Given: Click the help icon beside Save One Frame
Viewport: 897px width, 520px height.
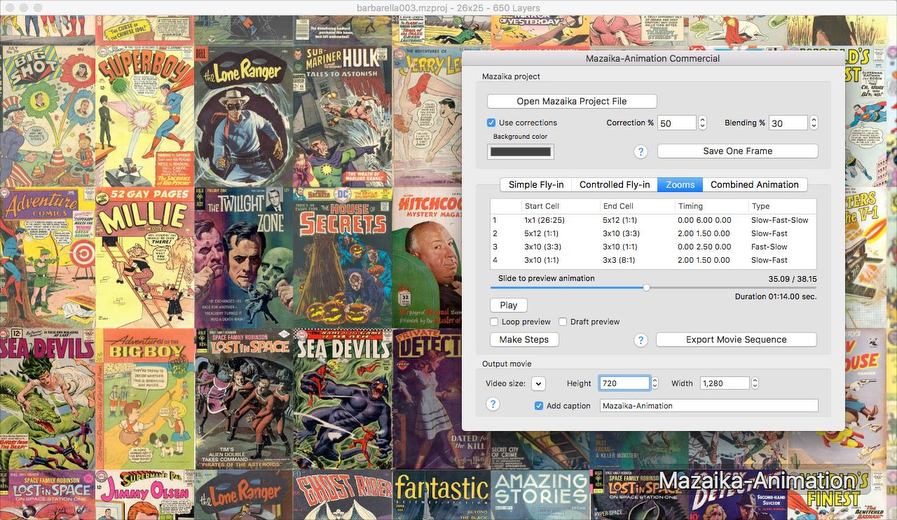Looking at the screenshot, I should point(641,152).
